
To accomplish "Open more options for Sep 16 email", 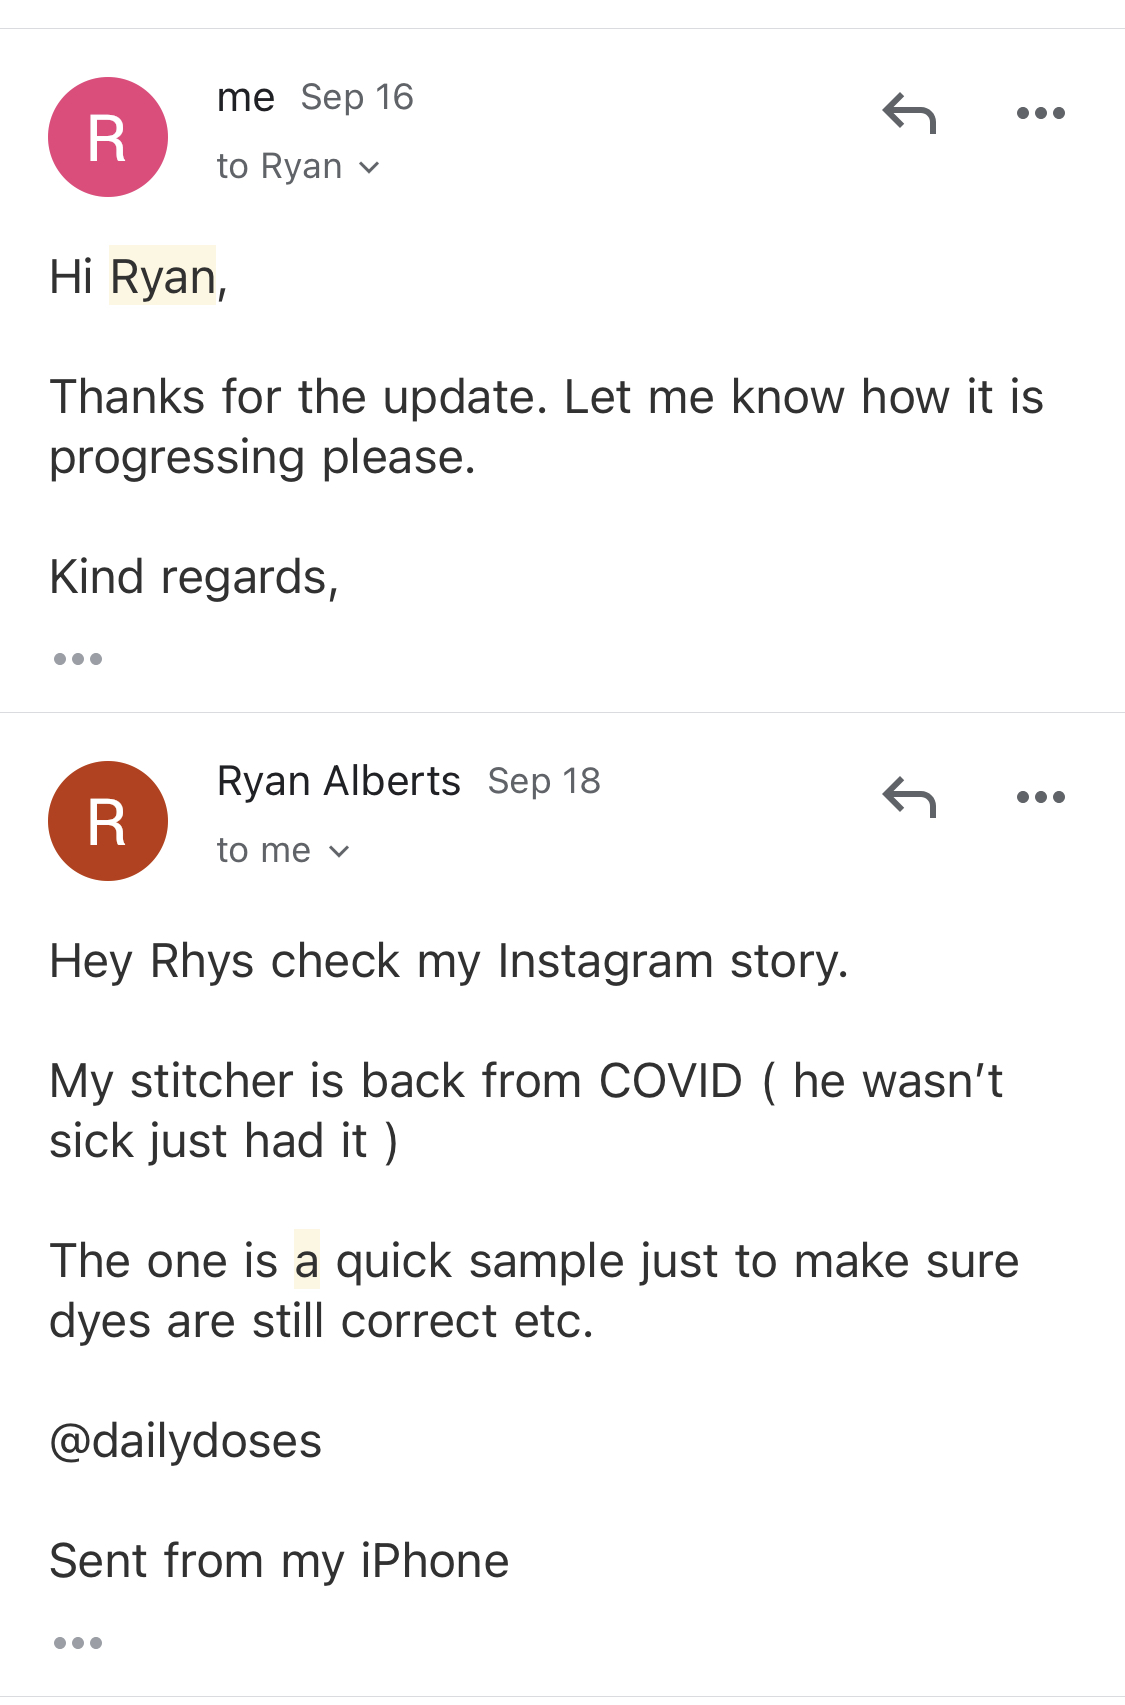I will click(1040, 113).
